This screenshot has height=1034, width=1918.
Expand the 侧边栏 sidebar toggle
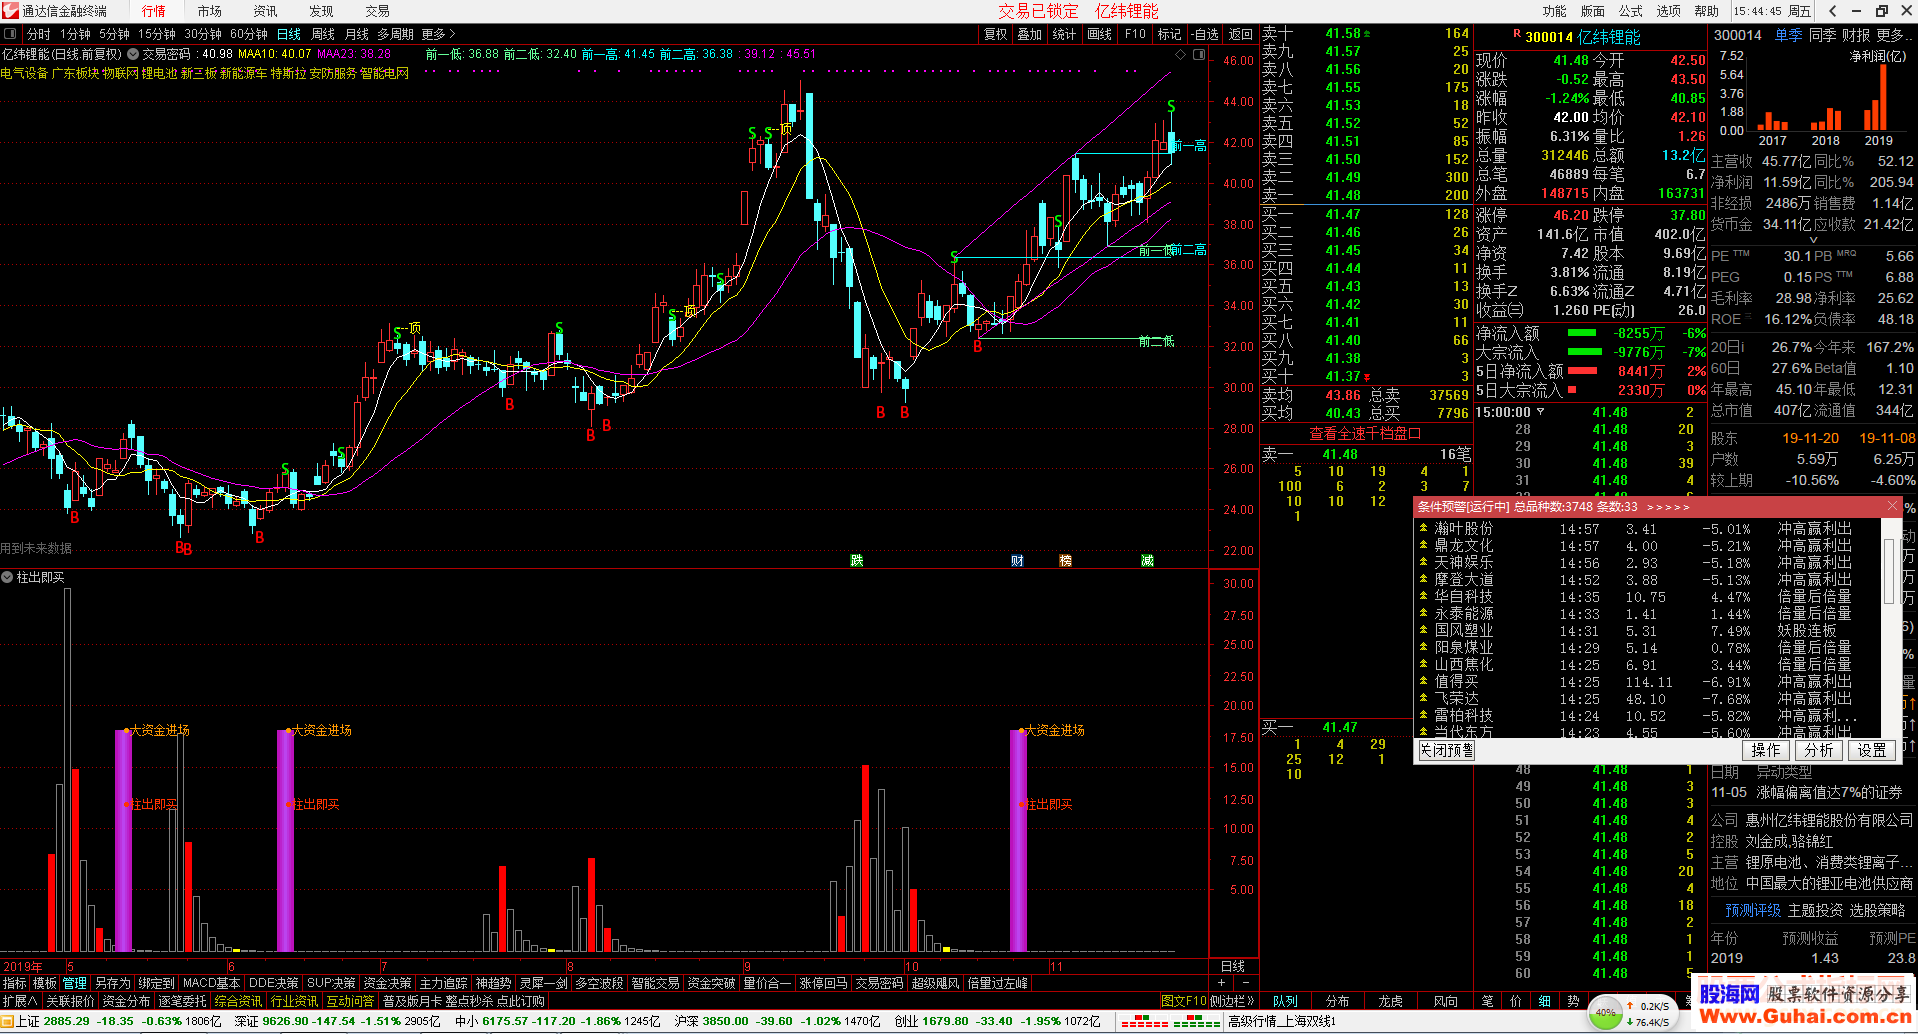tap(1231, 1001)
